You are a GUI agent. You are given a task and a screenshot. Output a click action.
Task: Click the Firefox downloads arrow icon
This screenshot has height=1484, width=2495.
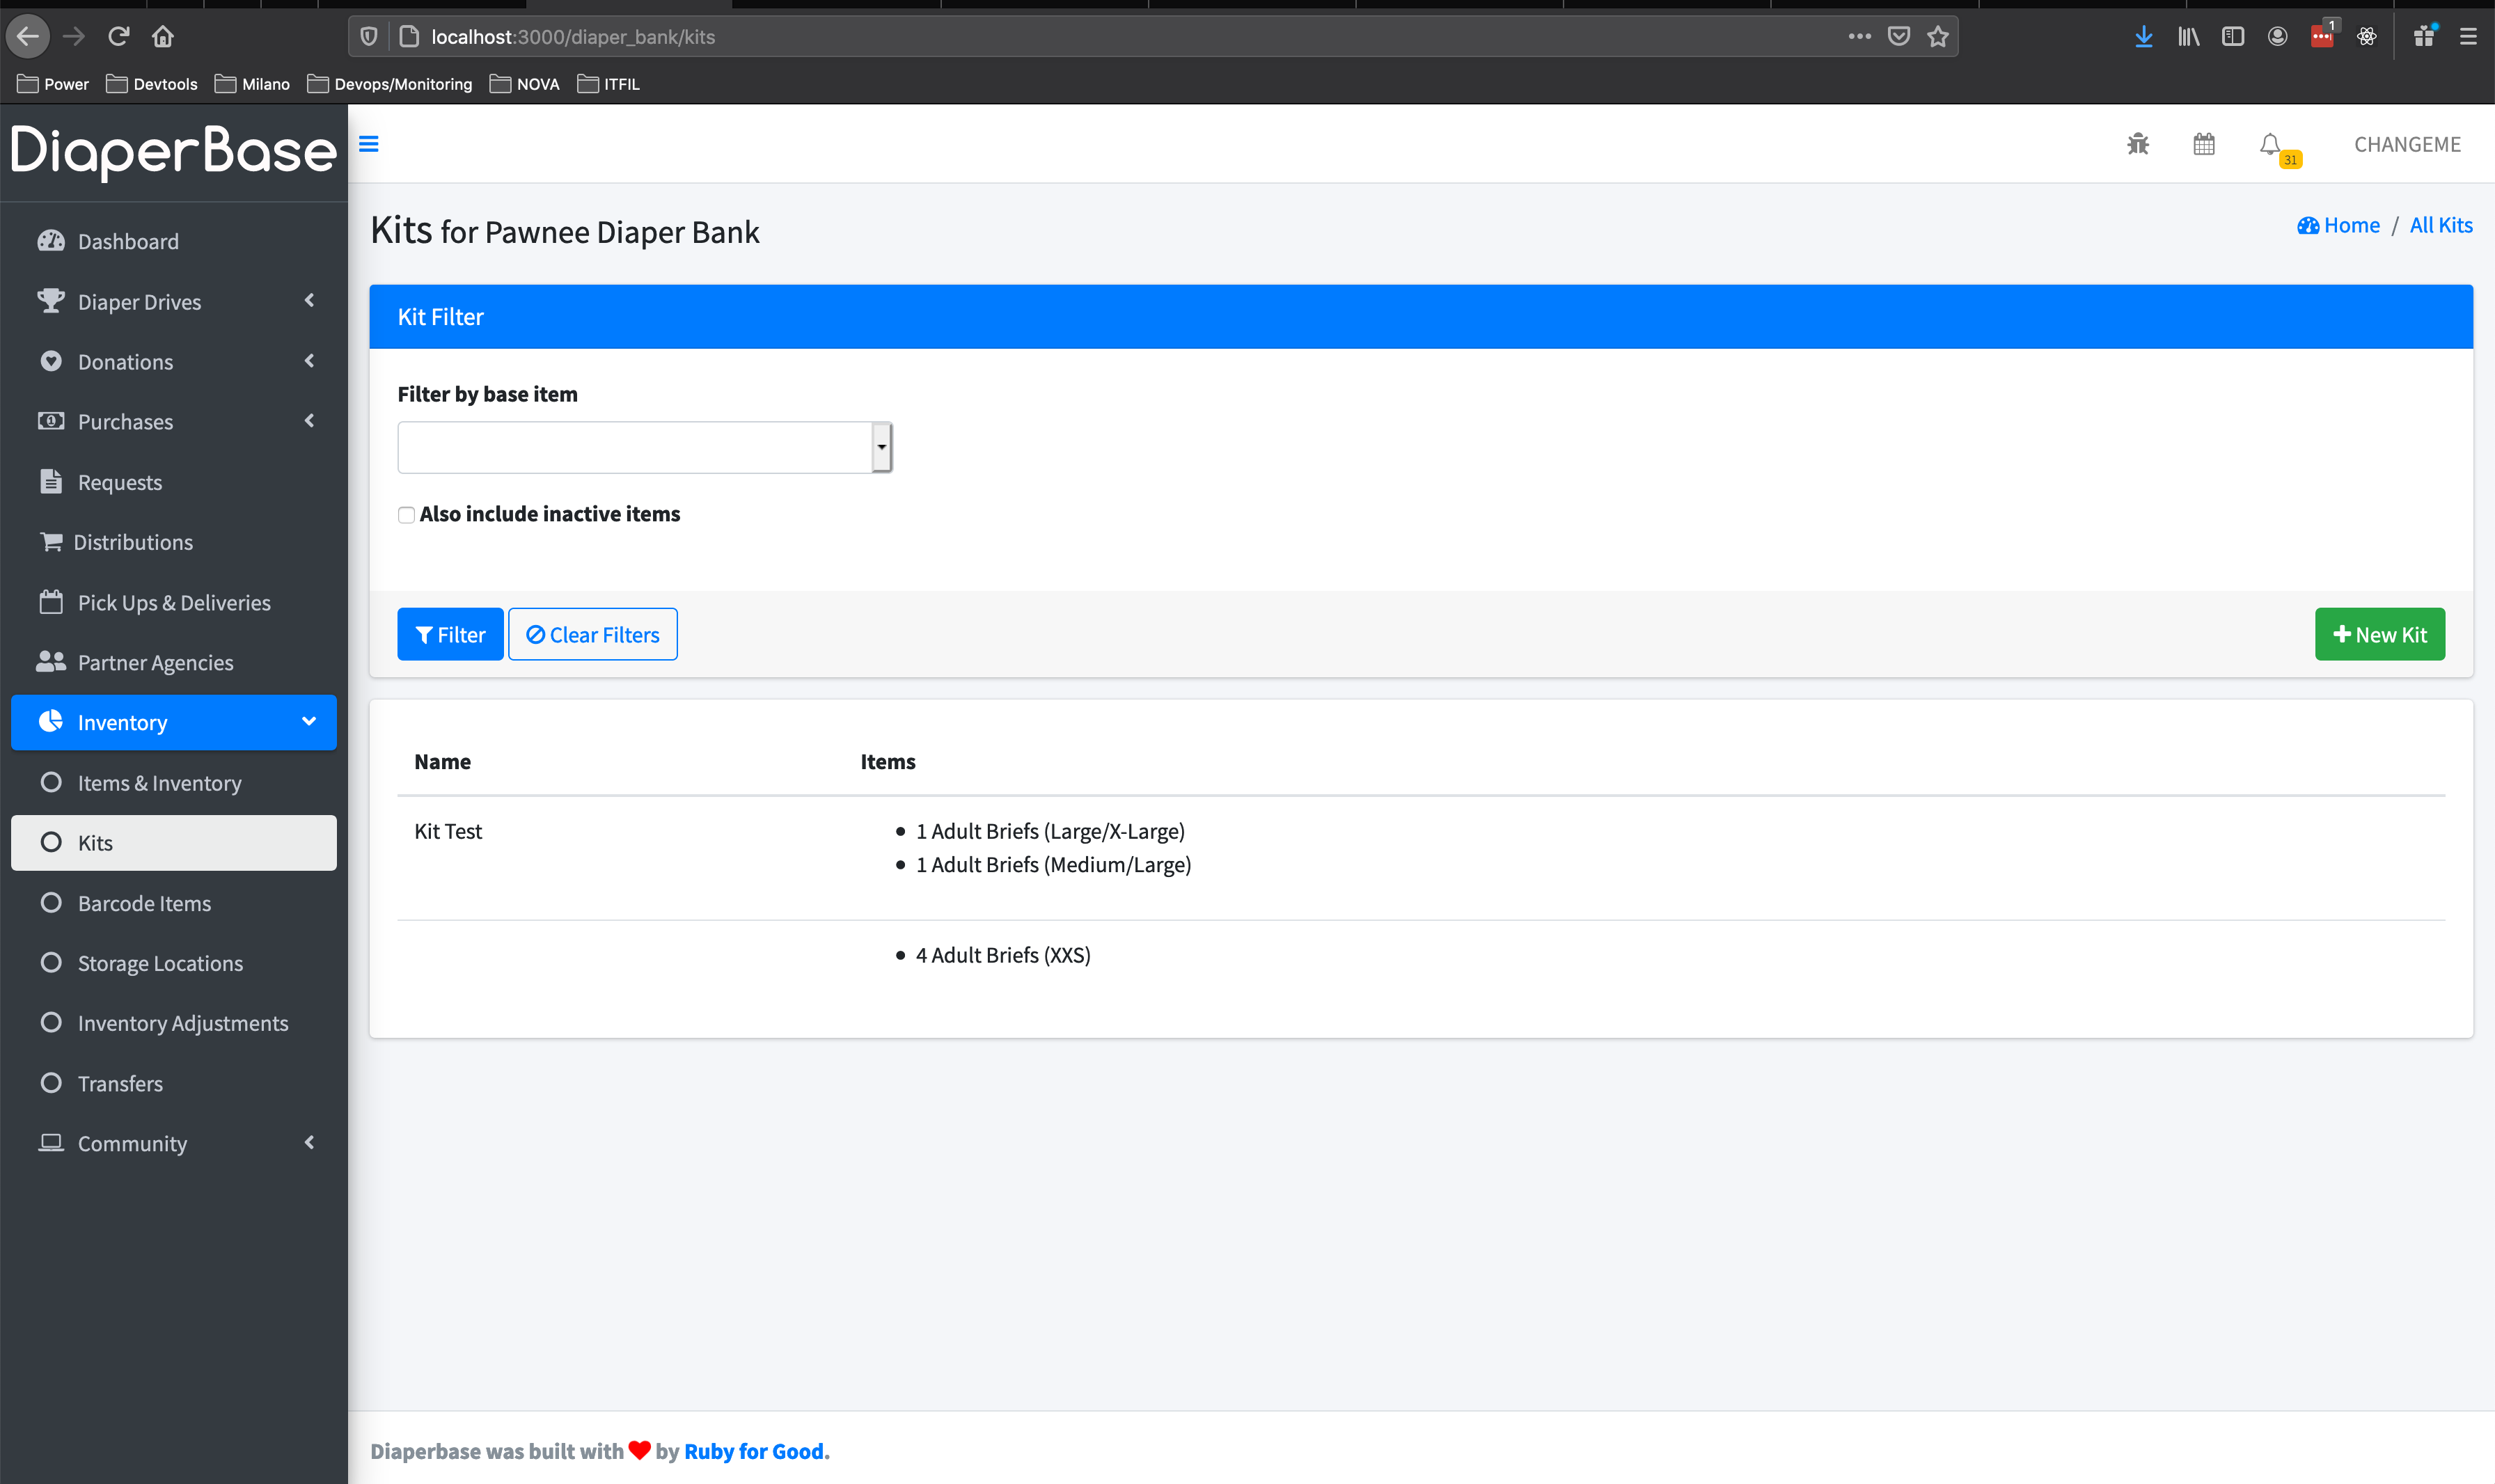point(2143,37)
